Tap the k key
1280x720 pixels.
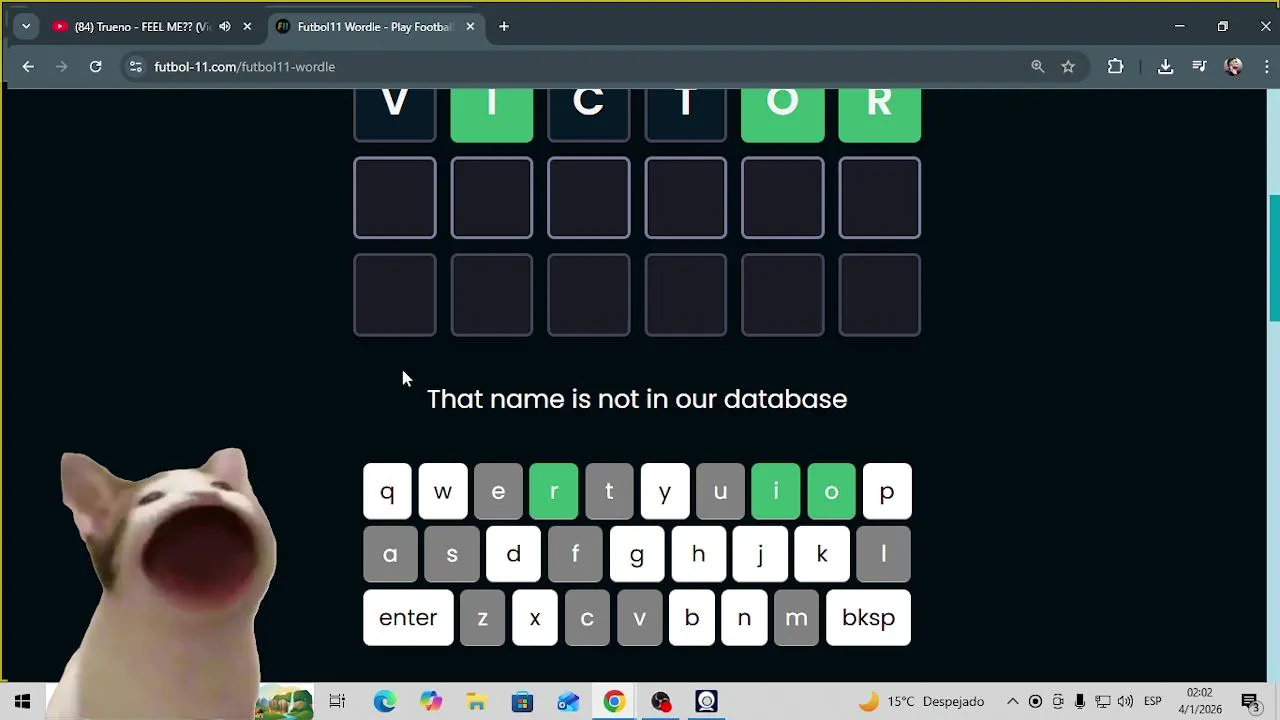click(x=822, y=555)
